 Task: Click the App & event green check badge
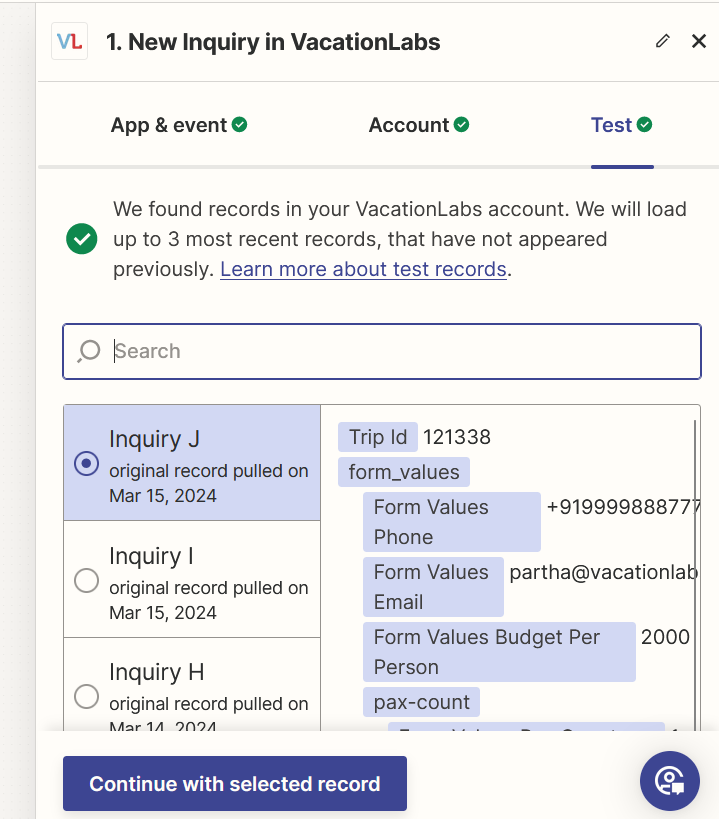click(240, 125)
